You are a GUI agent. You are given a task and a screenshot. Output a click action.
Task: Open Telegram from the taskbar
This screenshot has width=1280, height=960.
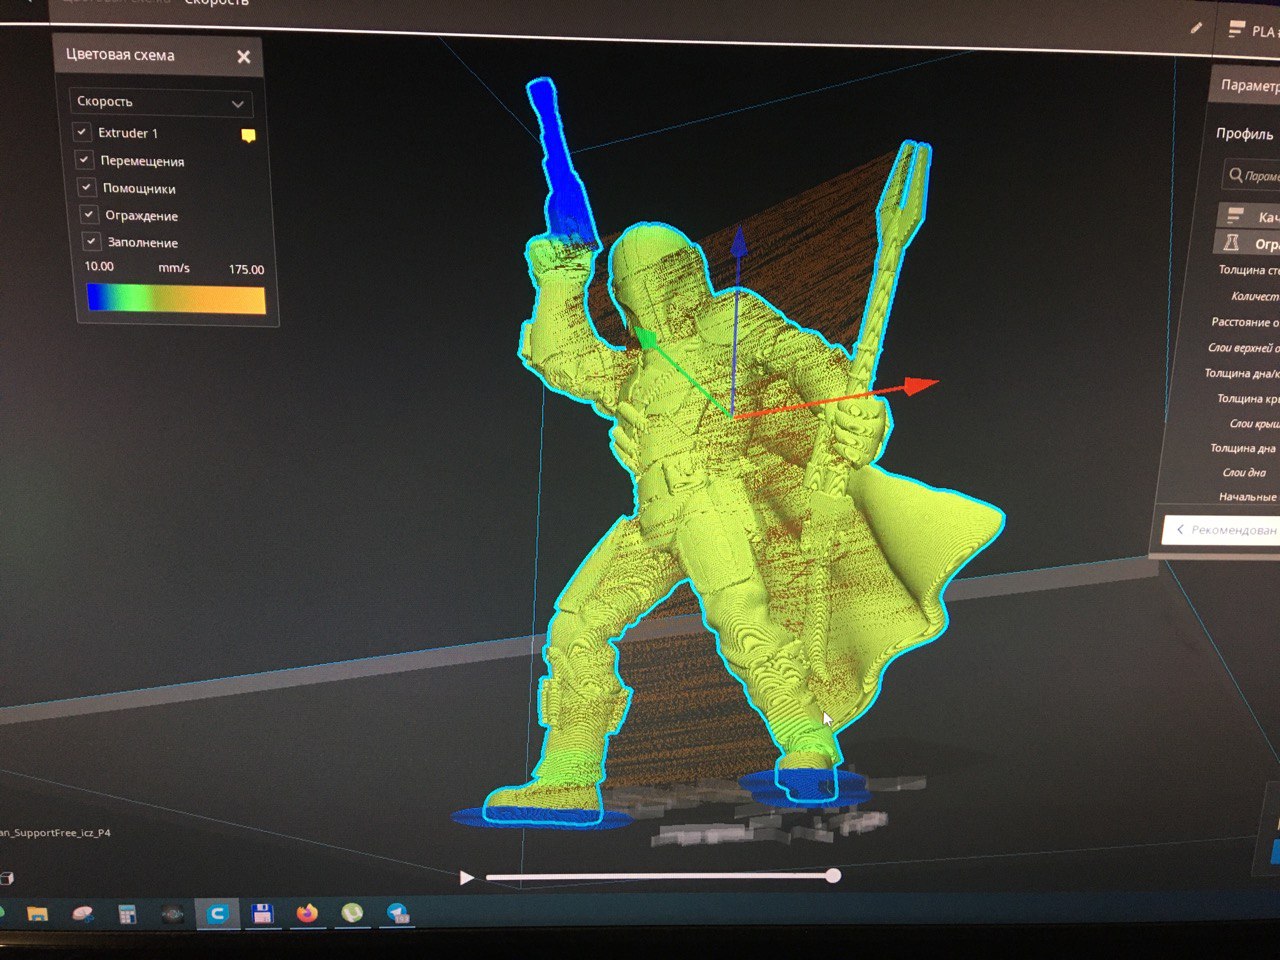coord(398,913)
